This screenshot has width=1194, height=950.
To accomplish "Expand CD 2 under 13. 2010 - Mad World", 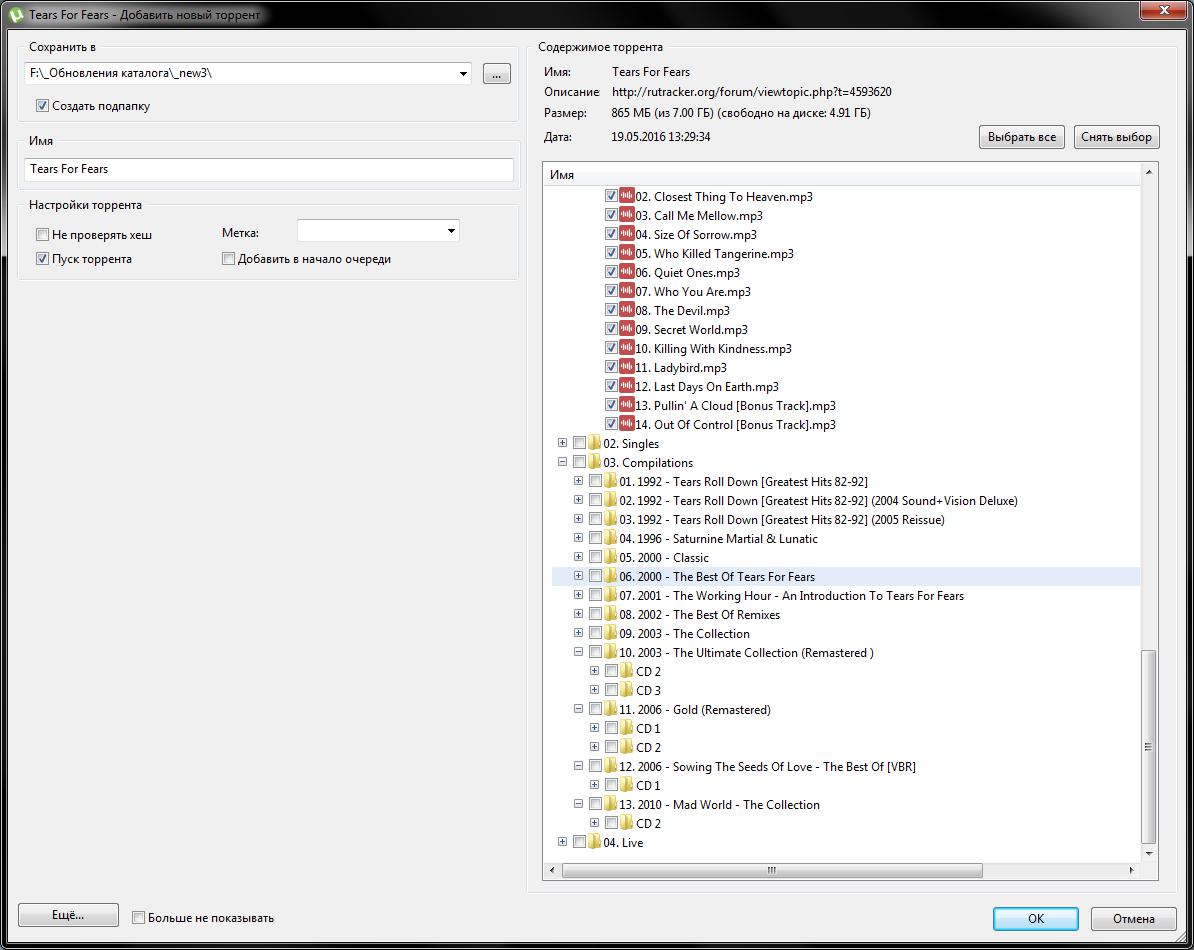I will (594, 822).
